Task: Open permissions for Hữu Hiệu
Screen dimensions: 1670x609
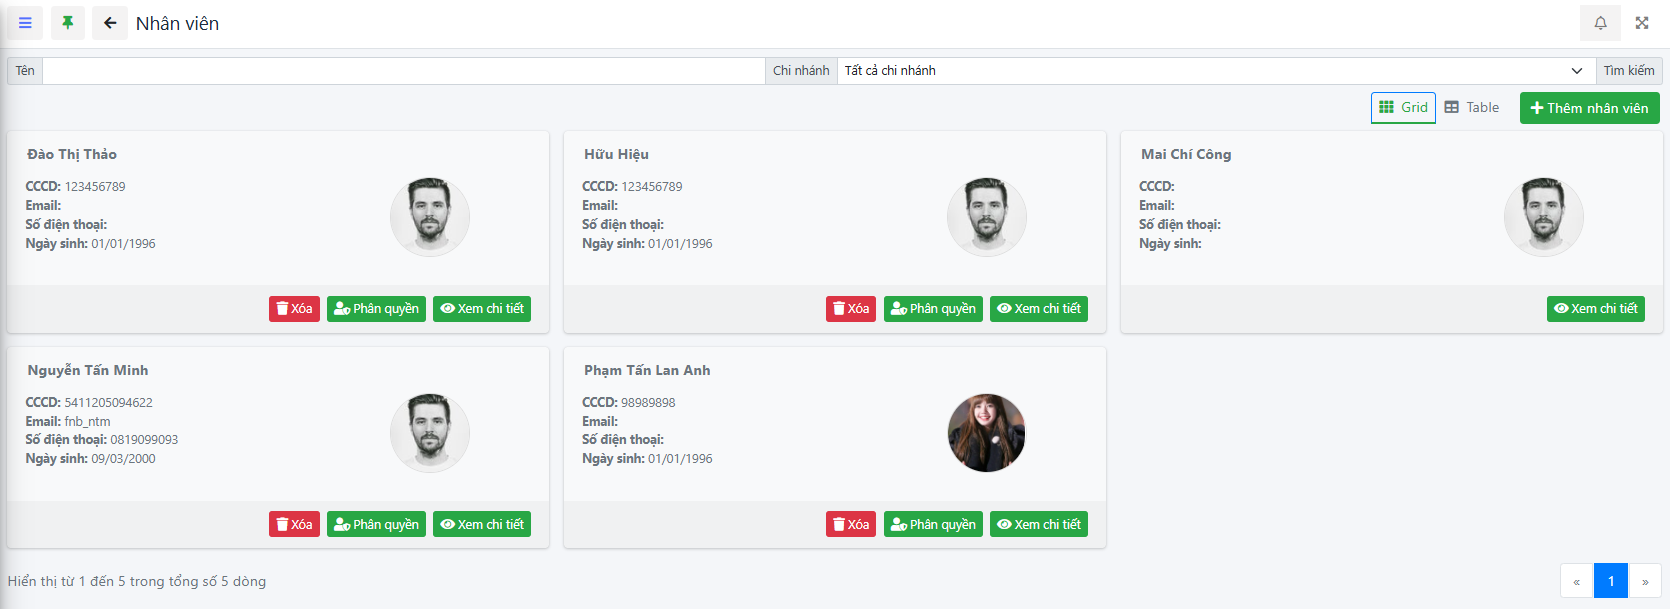Action: tap(933, 309)
